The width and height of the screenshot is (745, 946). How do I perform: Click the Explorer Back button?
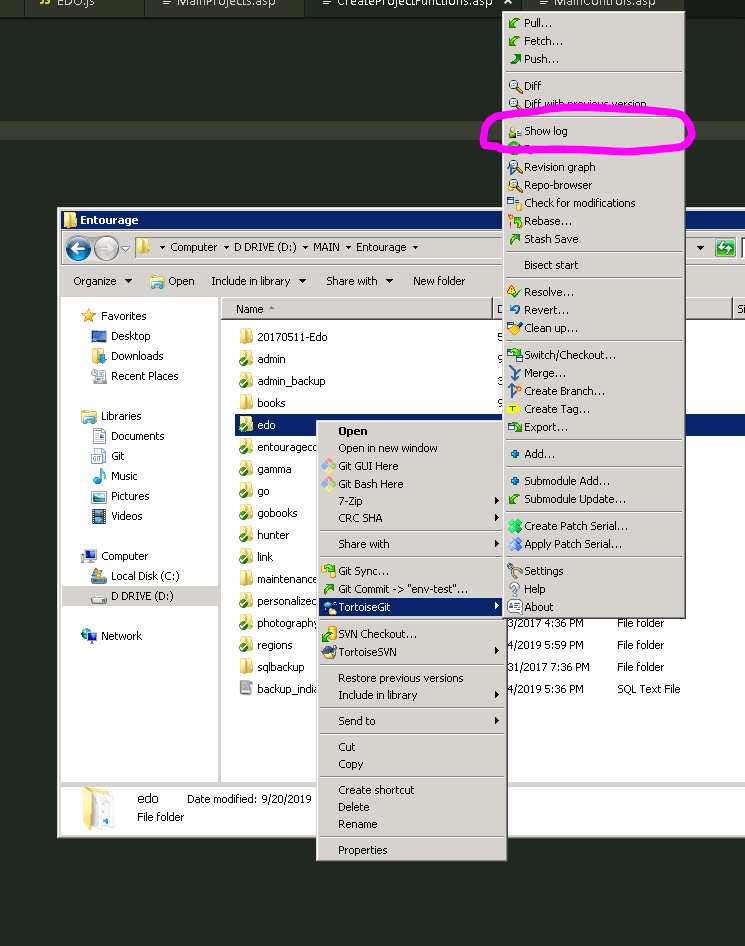click(78, 249)
